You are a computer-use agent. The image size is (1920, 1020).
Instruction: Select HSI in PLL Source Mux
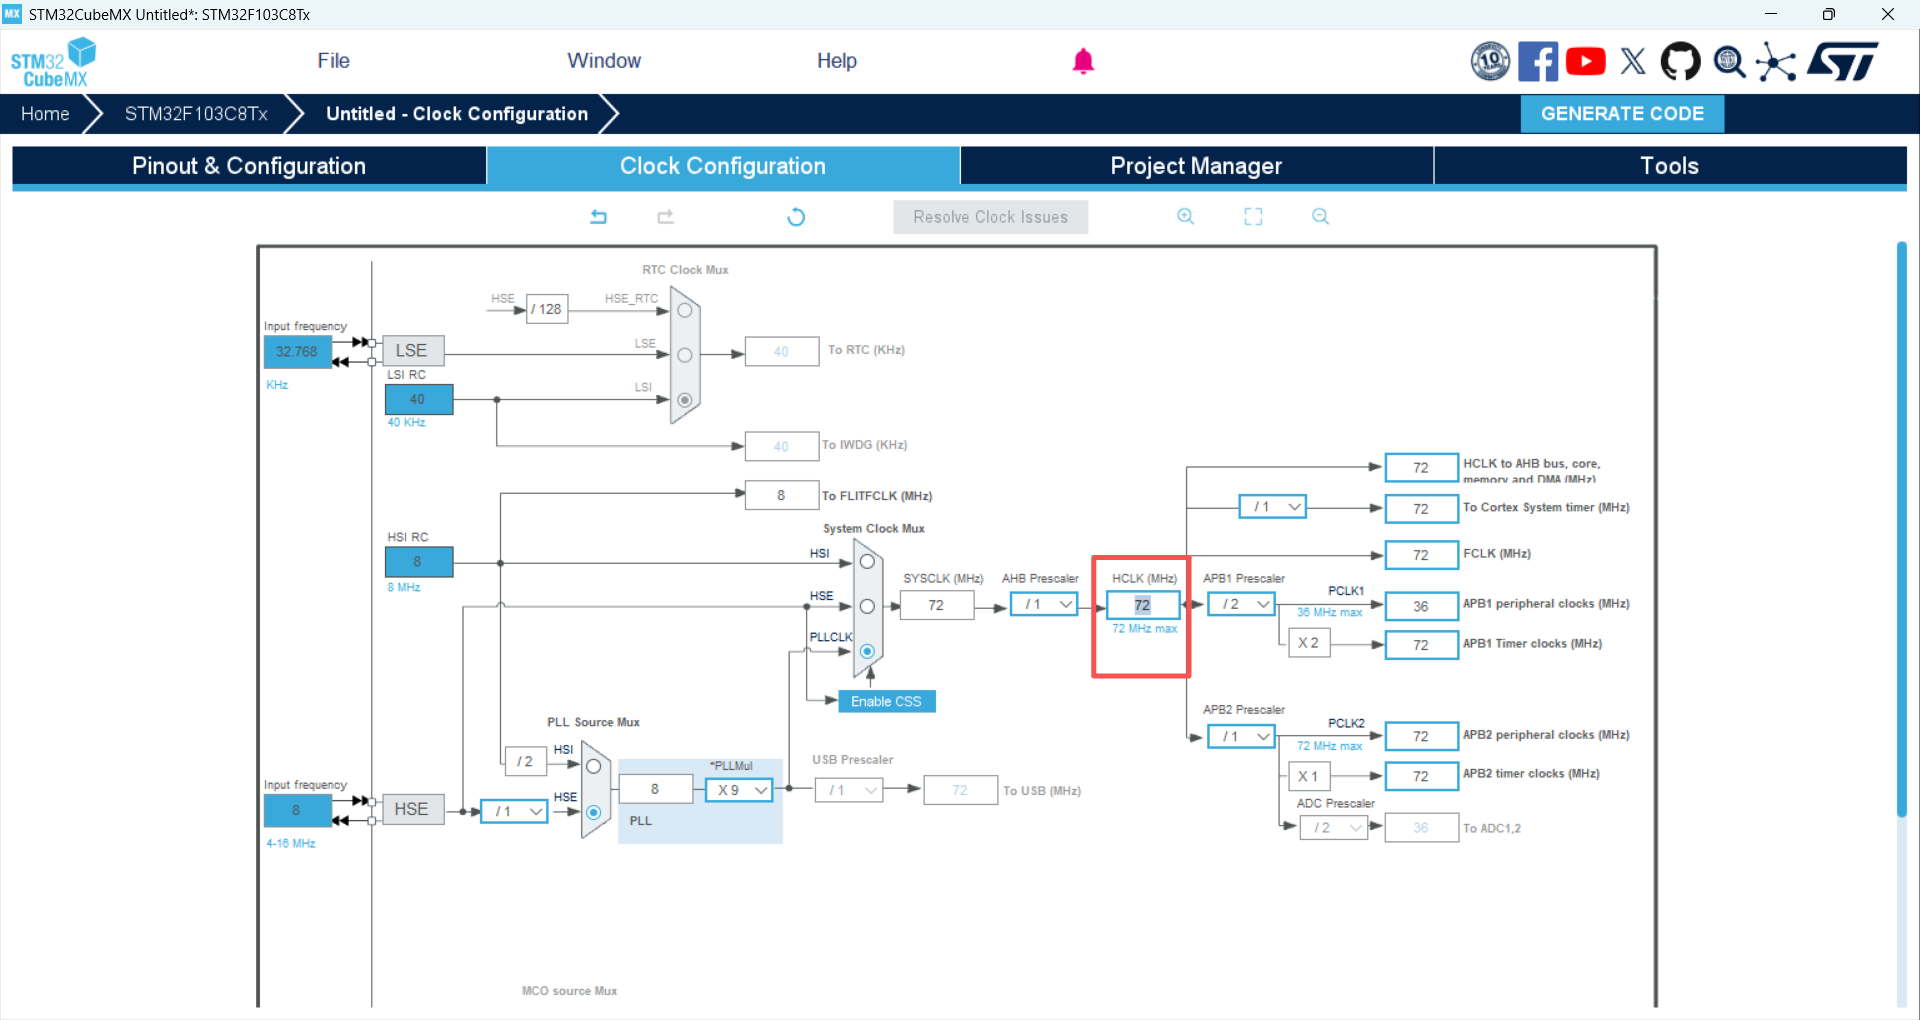pyautogui.click(x=594, y=767)
